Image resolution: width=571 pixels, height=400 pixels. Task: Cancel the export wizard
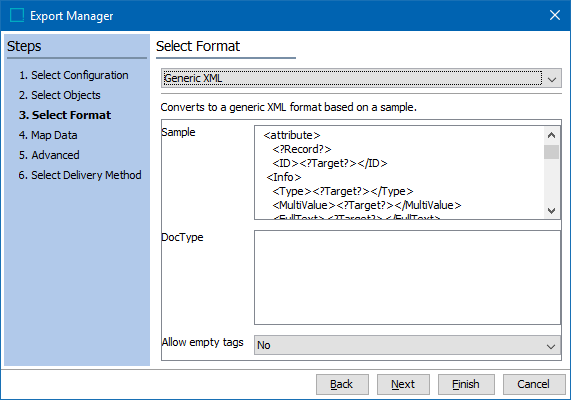[534, 384]
